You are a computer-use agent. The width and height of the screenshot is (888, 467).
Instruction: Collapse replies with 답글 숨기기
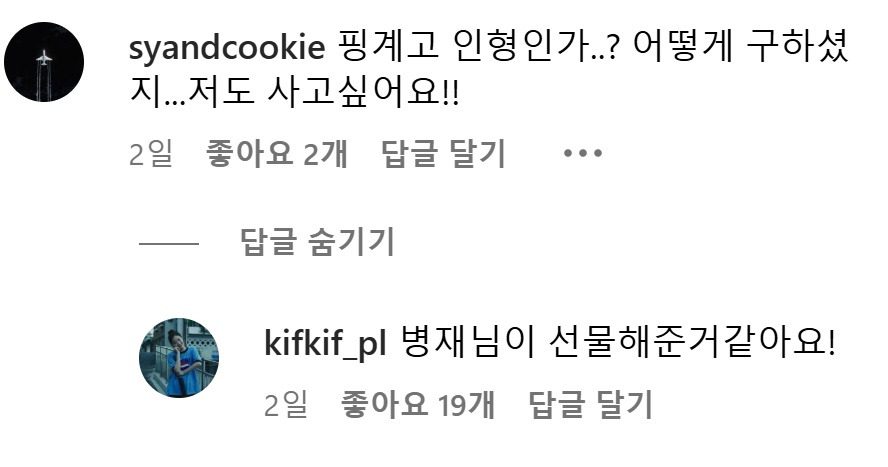coord(317,242)
